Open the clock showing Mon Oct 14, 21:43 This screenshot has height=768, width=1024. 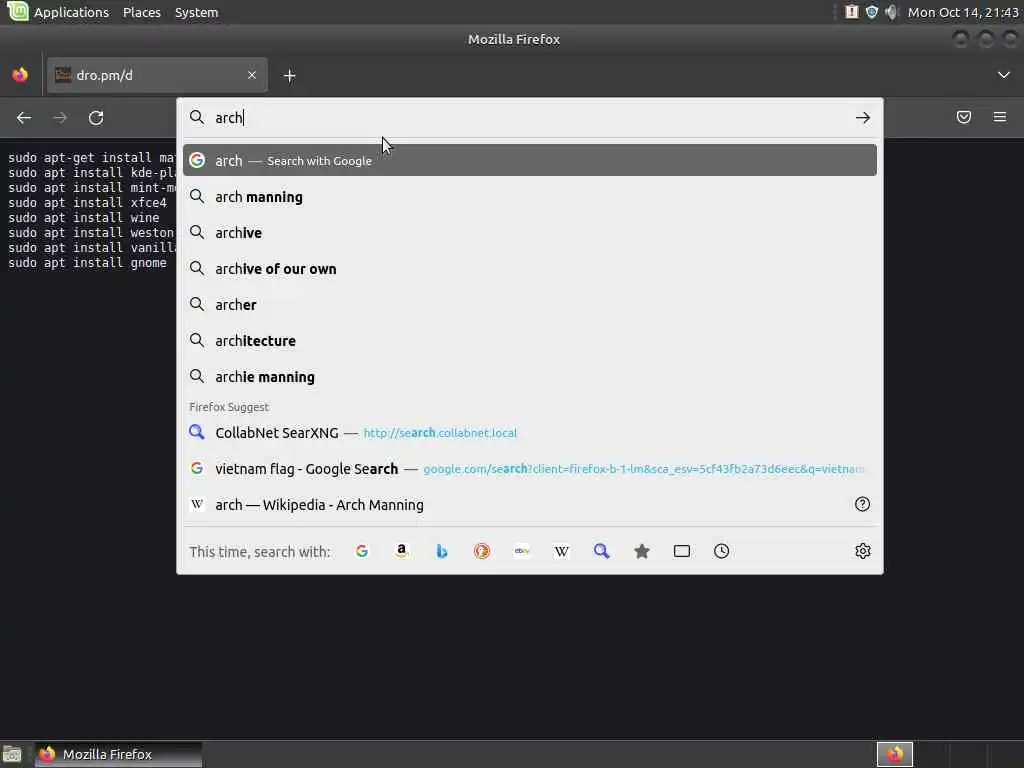(x=963, y=12)
